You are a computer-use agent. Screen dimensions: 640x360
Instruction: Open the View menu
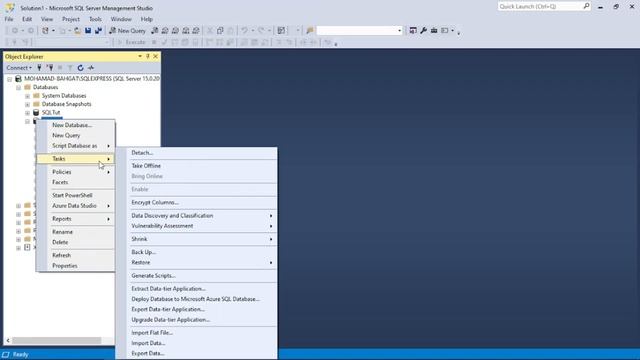tap(47, 19)
